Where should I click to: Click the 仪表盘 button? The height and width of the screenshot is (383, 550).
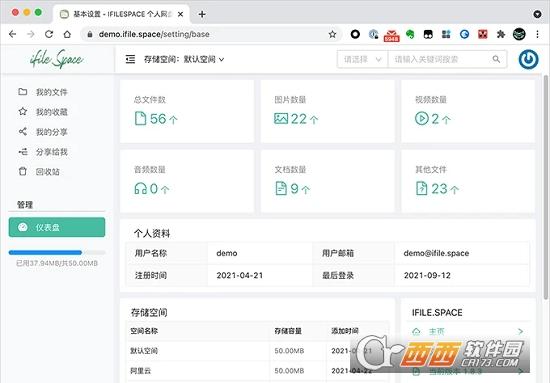pyautogui.click(x=57, y=227)
